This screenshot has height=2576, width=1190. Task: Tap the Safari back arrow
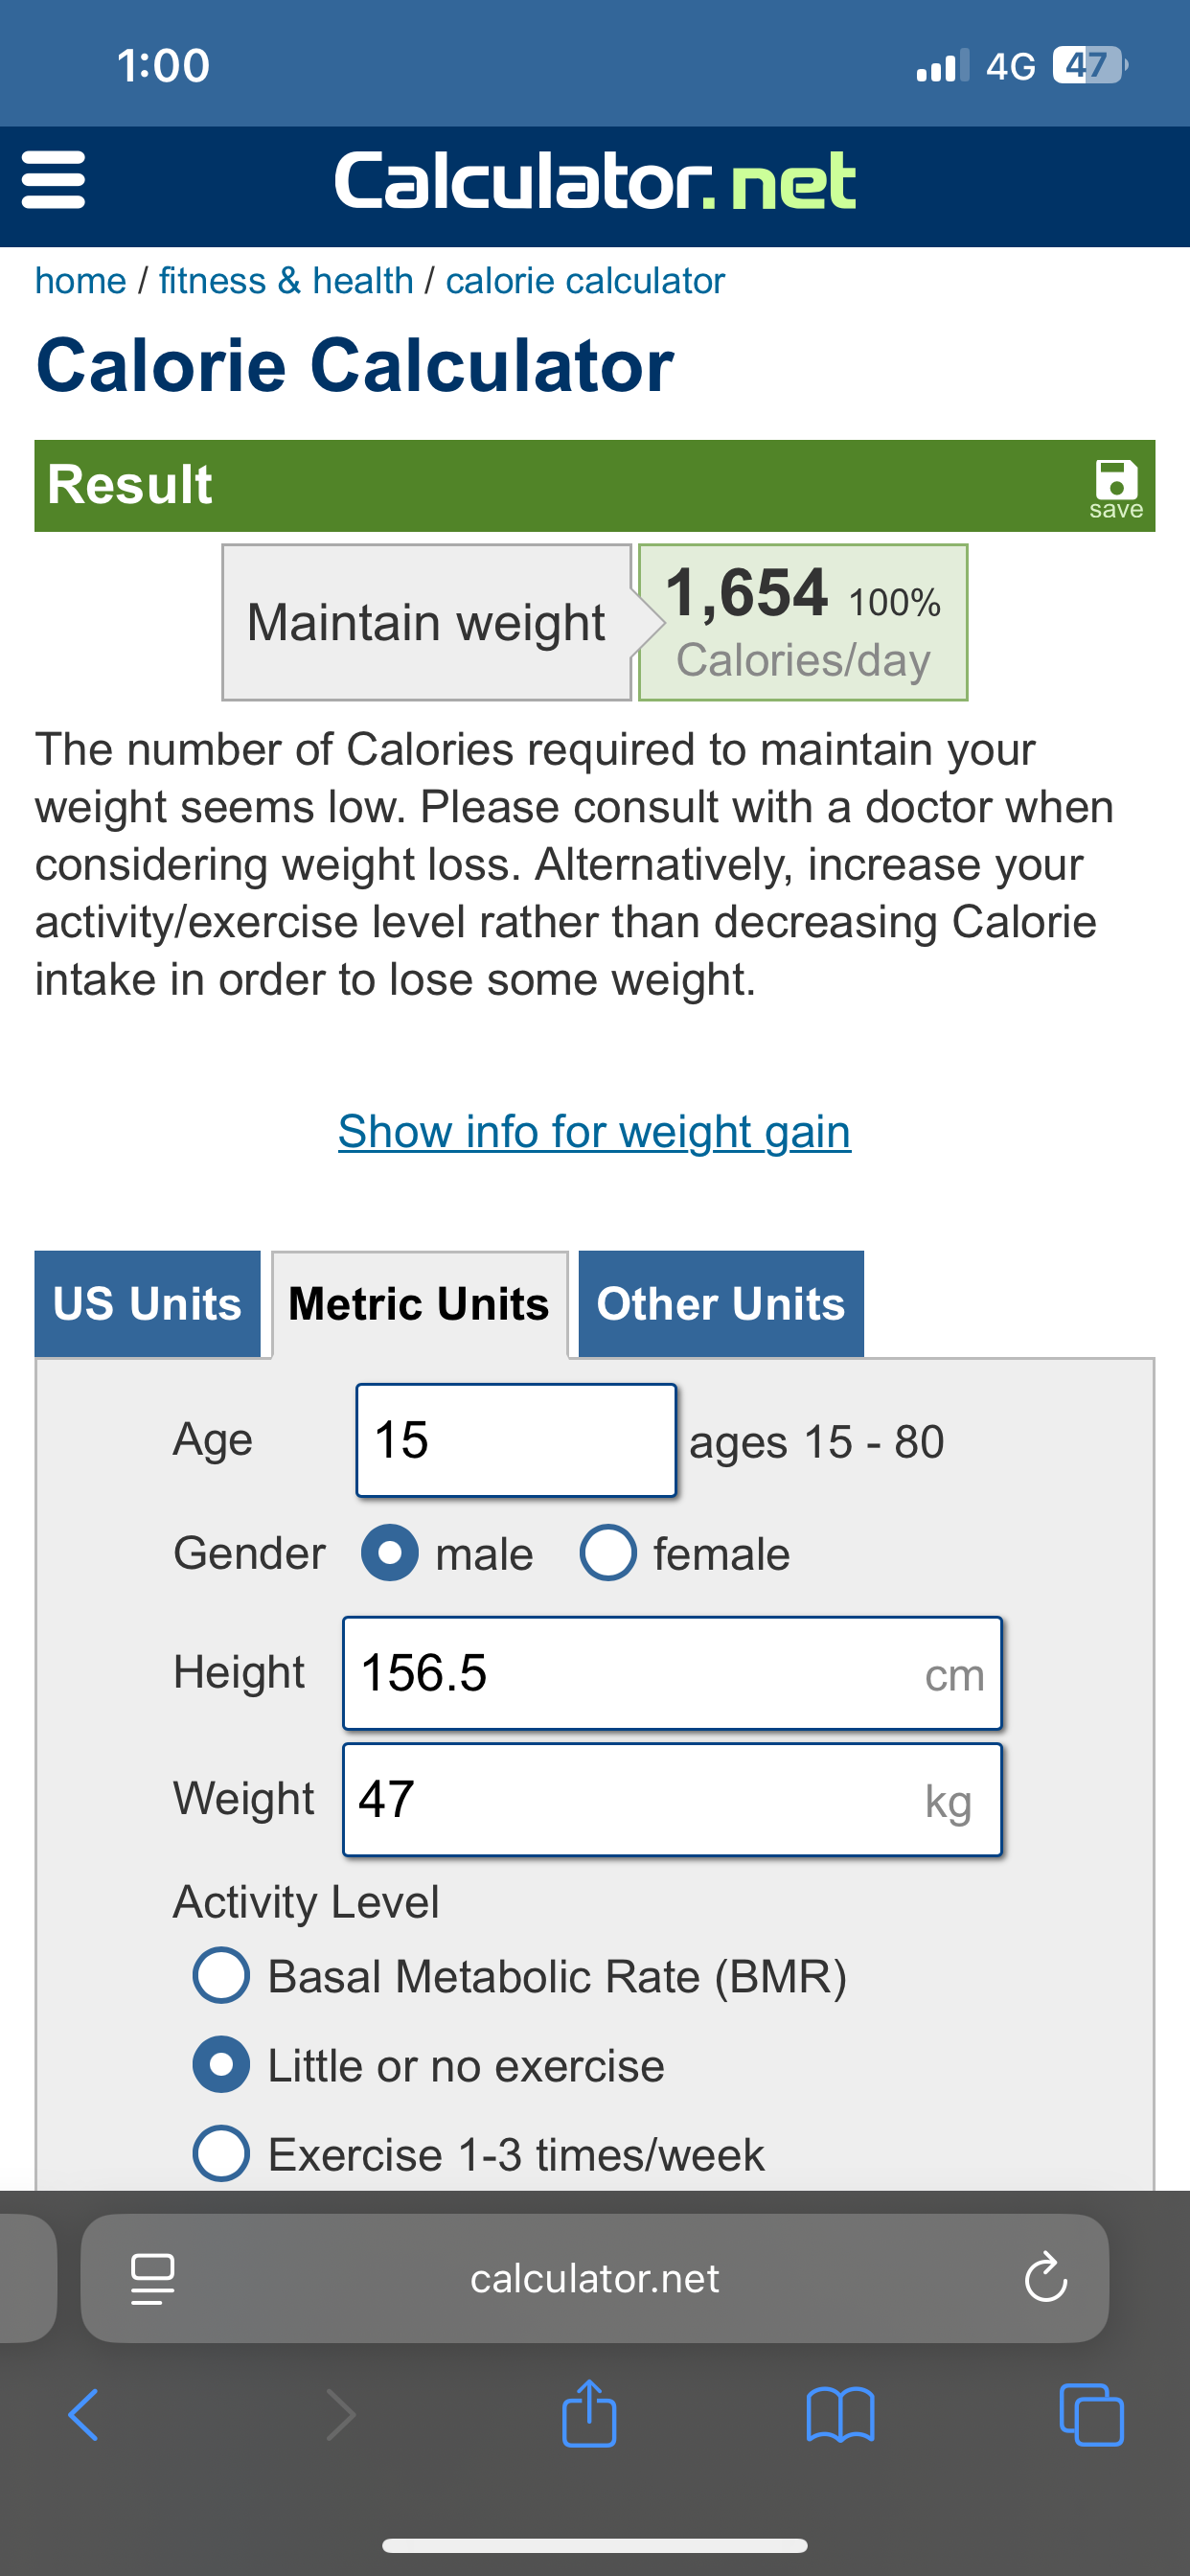[84, 2415]
